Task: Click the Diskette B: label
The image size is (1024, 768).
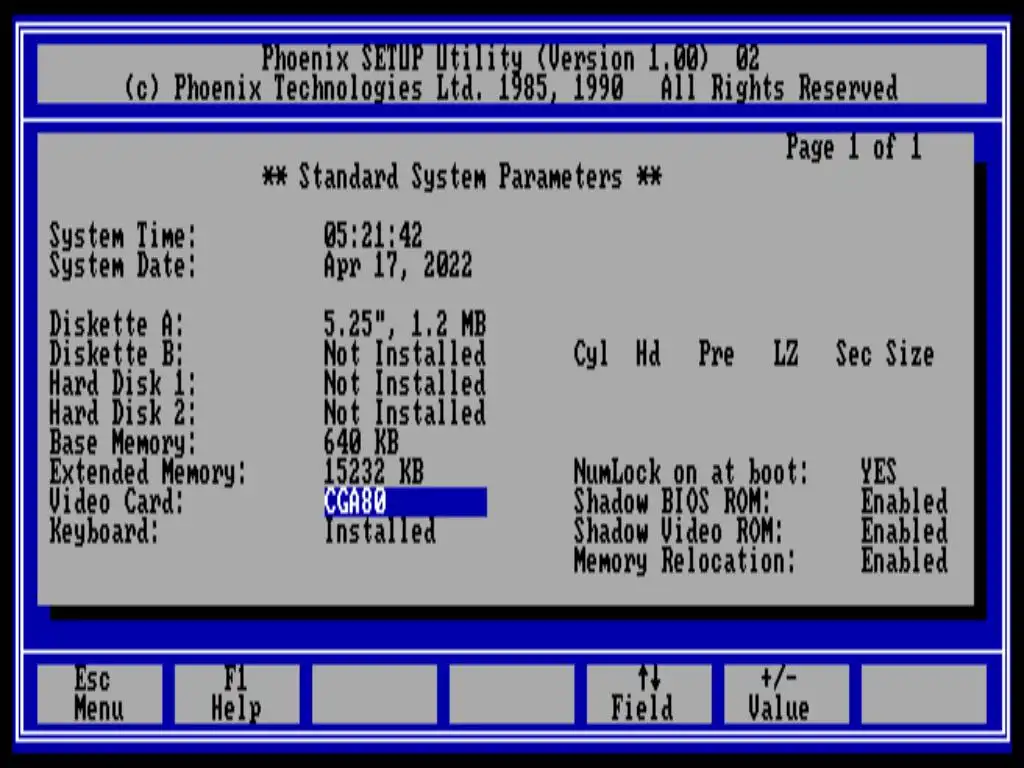Action: click(117, 354)
